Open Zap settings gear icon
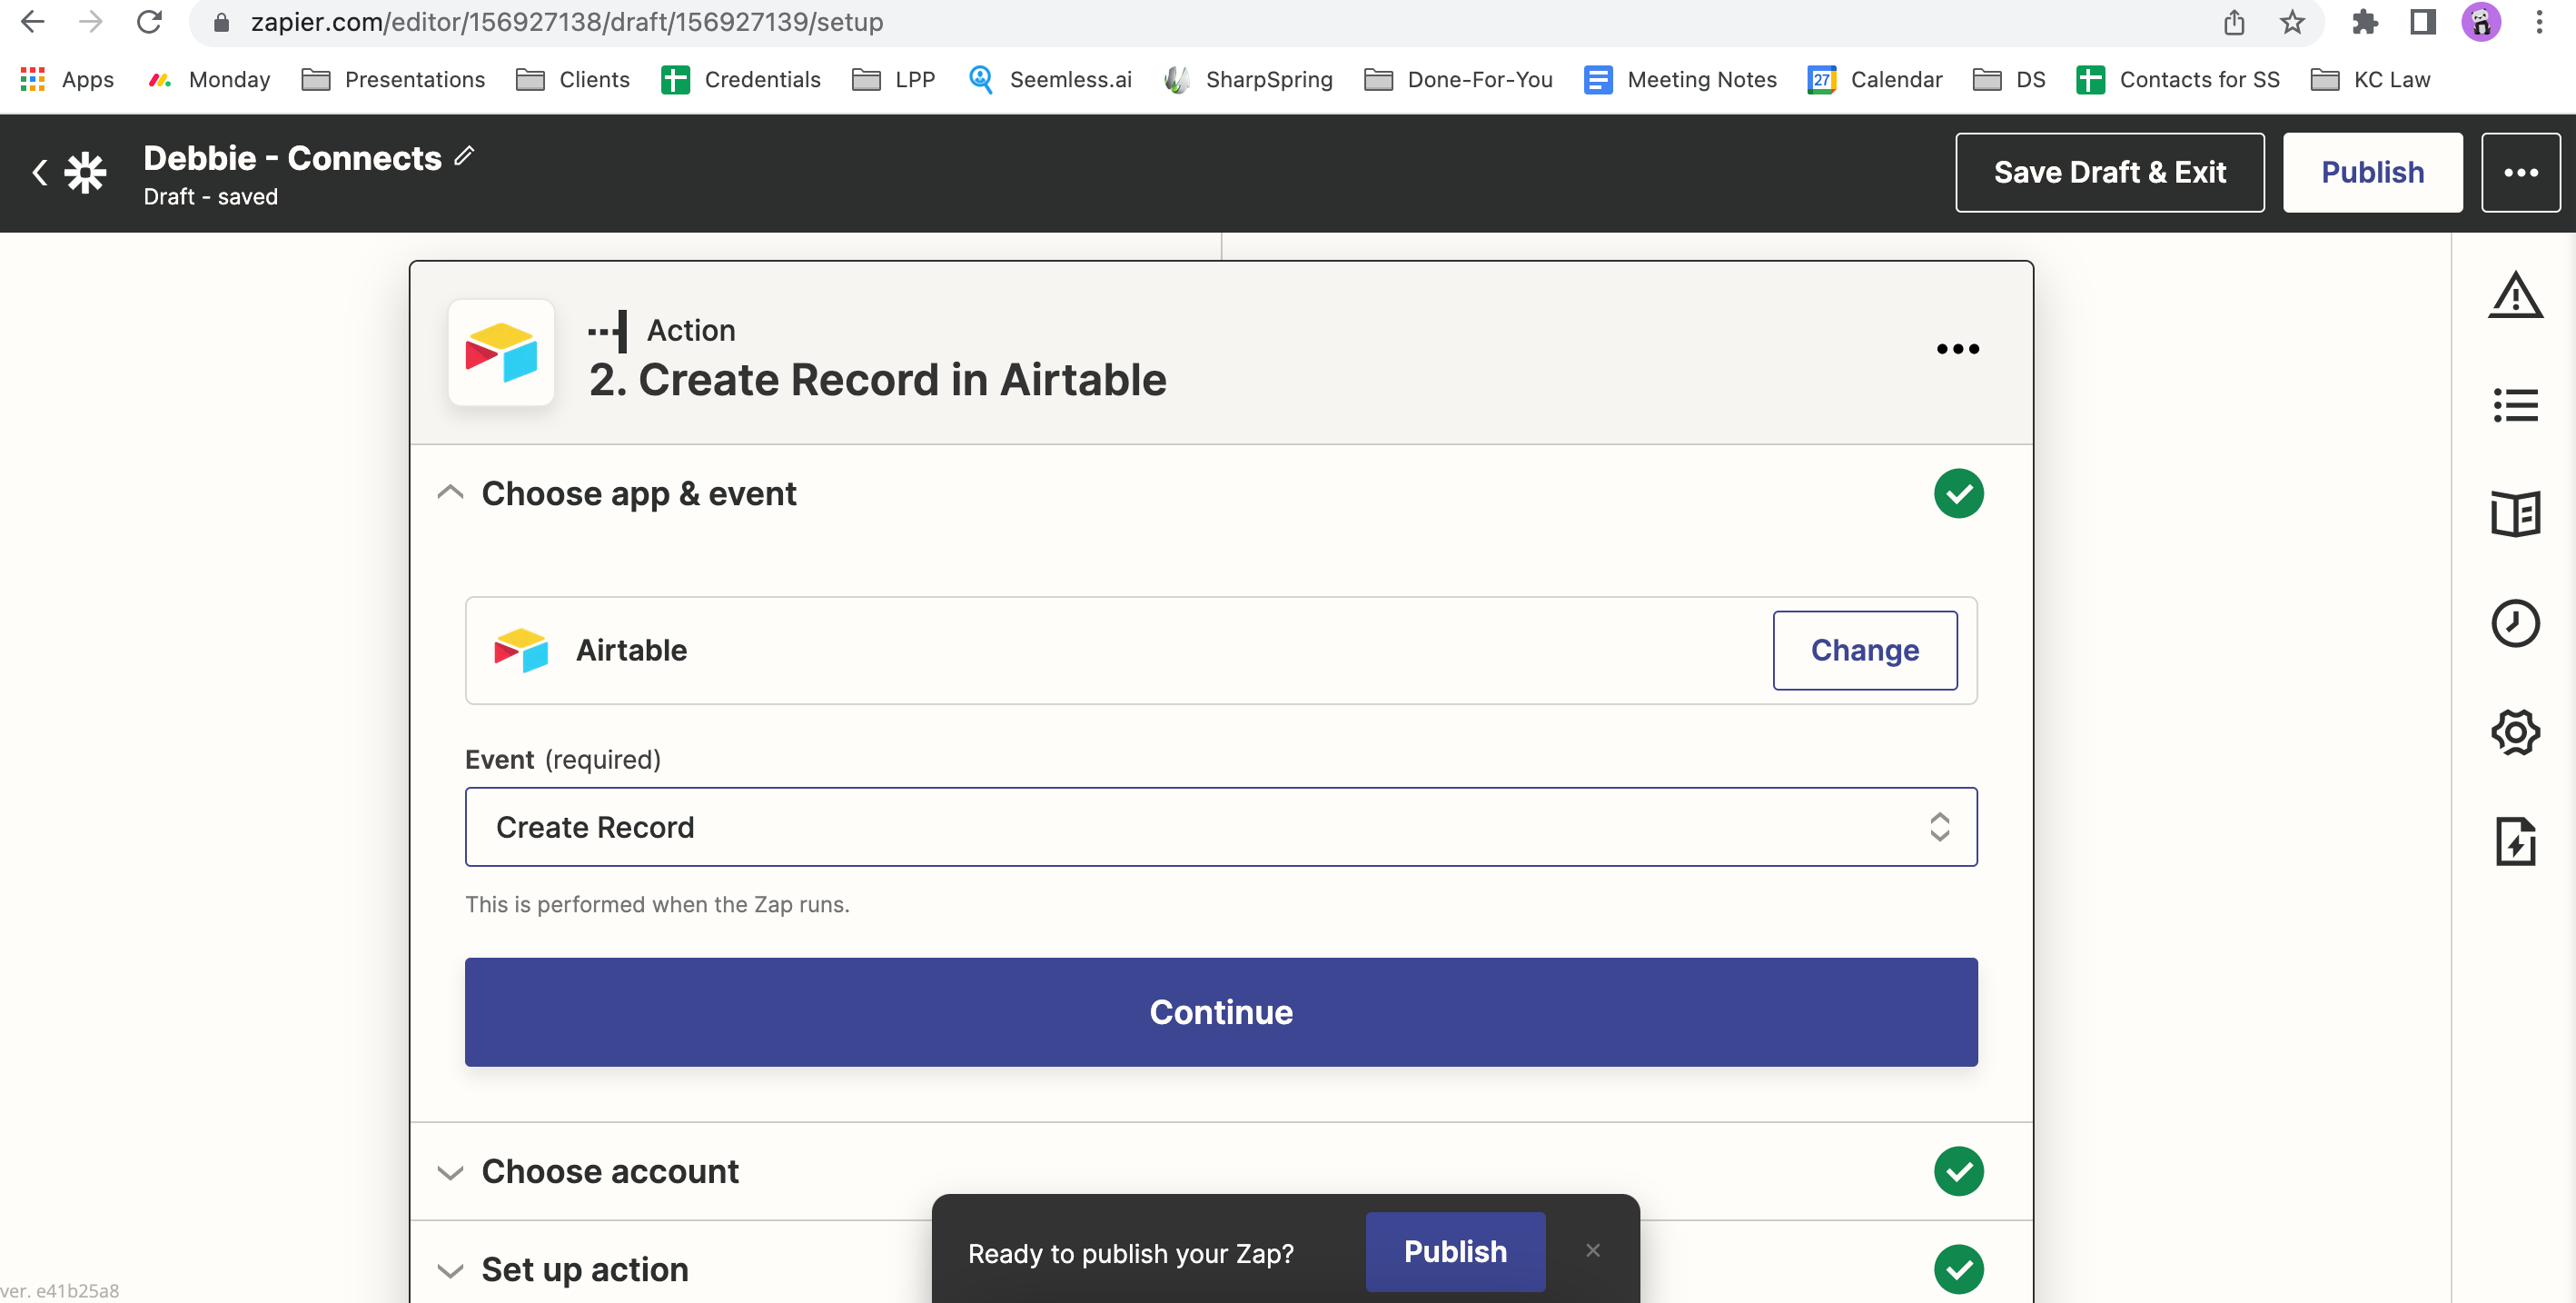Screen dimensions: 2576x1303 [2515, 732]
